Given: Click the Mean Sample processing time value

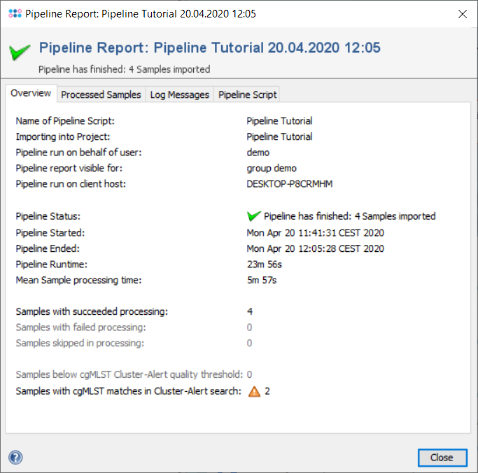Looking at the screenshot, I should (262, 280).
